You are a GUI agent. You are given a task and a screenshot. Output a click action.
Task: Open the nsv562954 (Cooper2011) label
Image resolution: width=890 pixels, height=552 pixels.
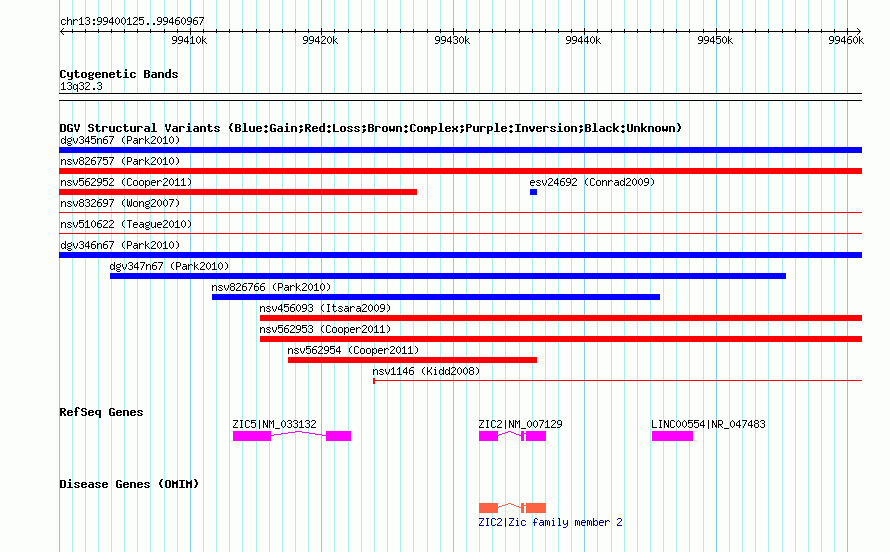point(353,350)
